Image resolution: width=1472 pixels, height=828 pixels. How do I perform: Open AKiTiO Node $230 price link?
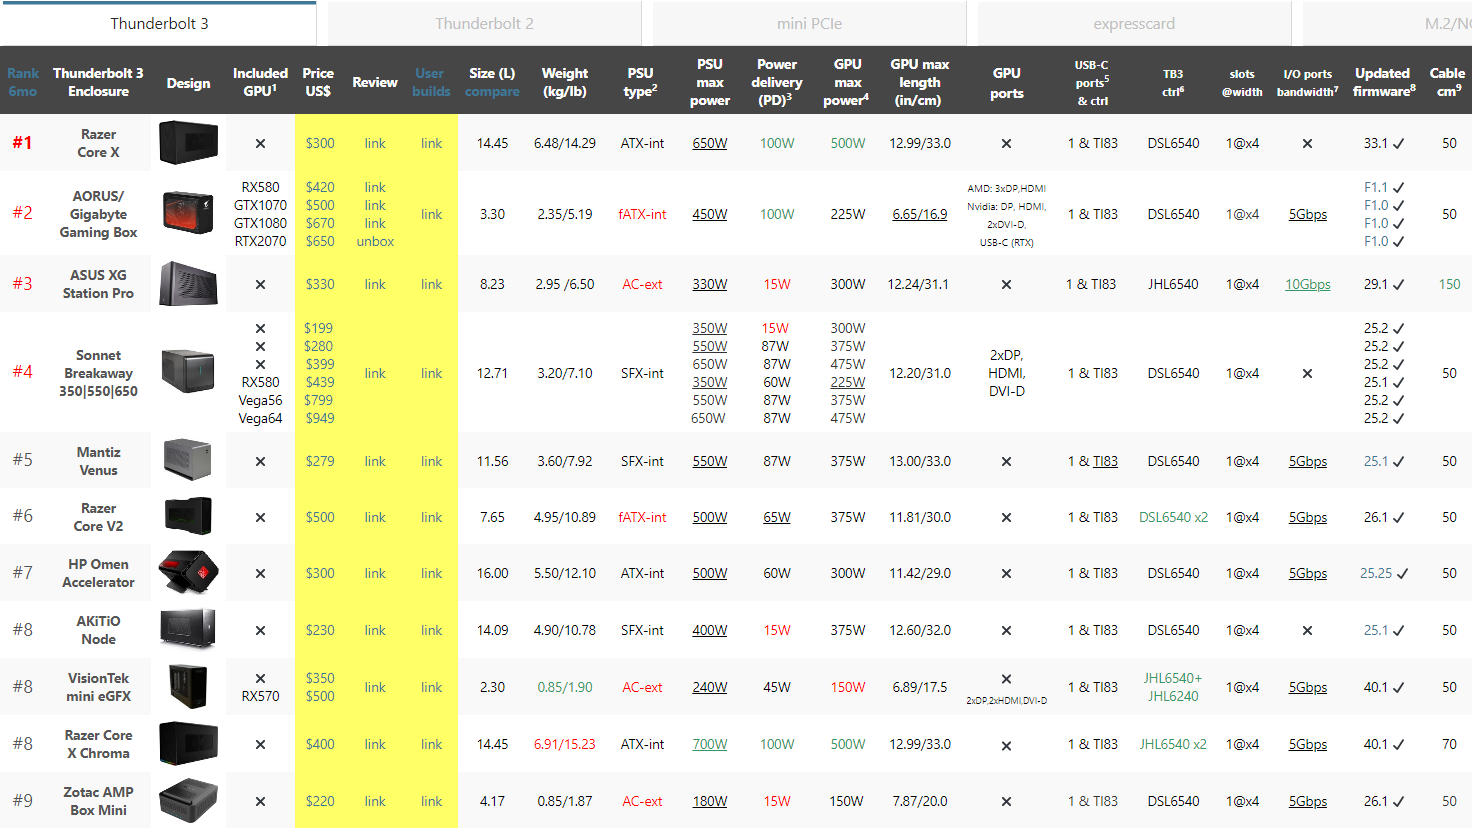[320, 630]
